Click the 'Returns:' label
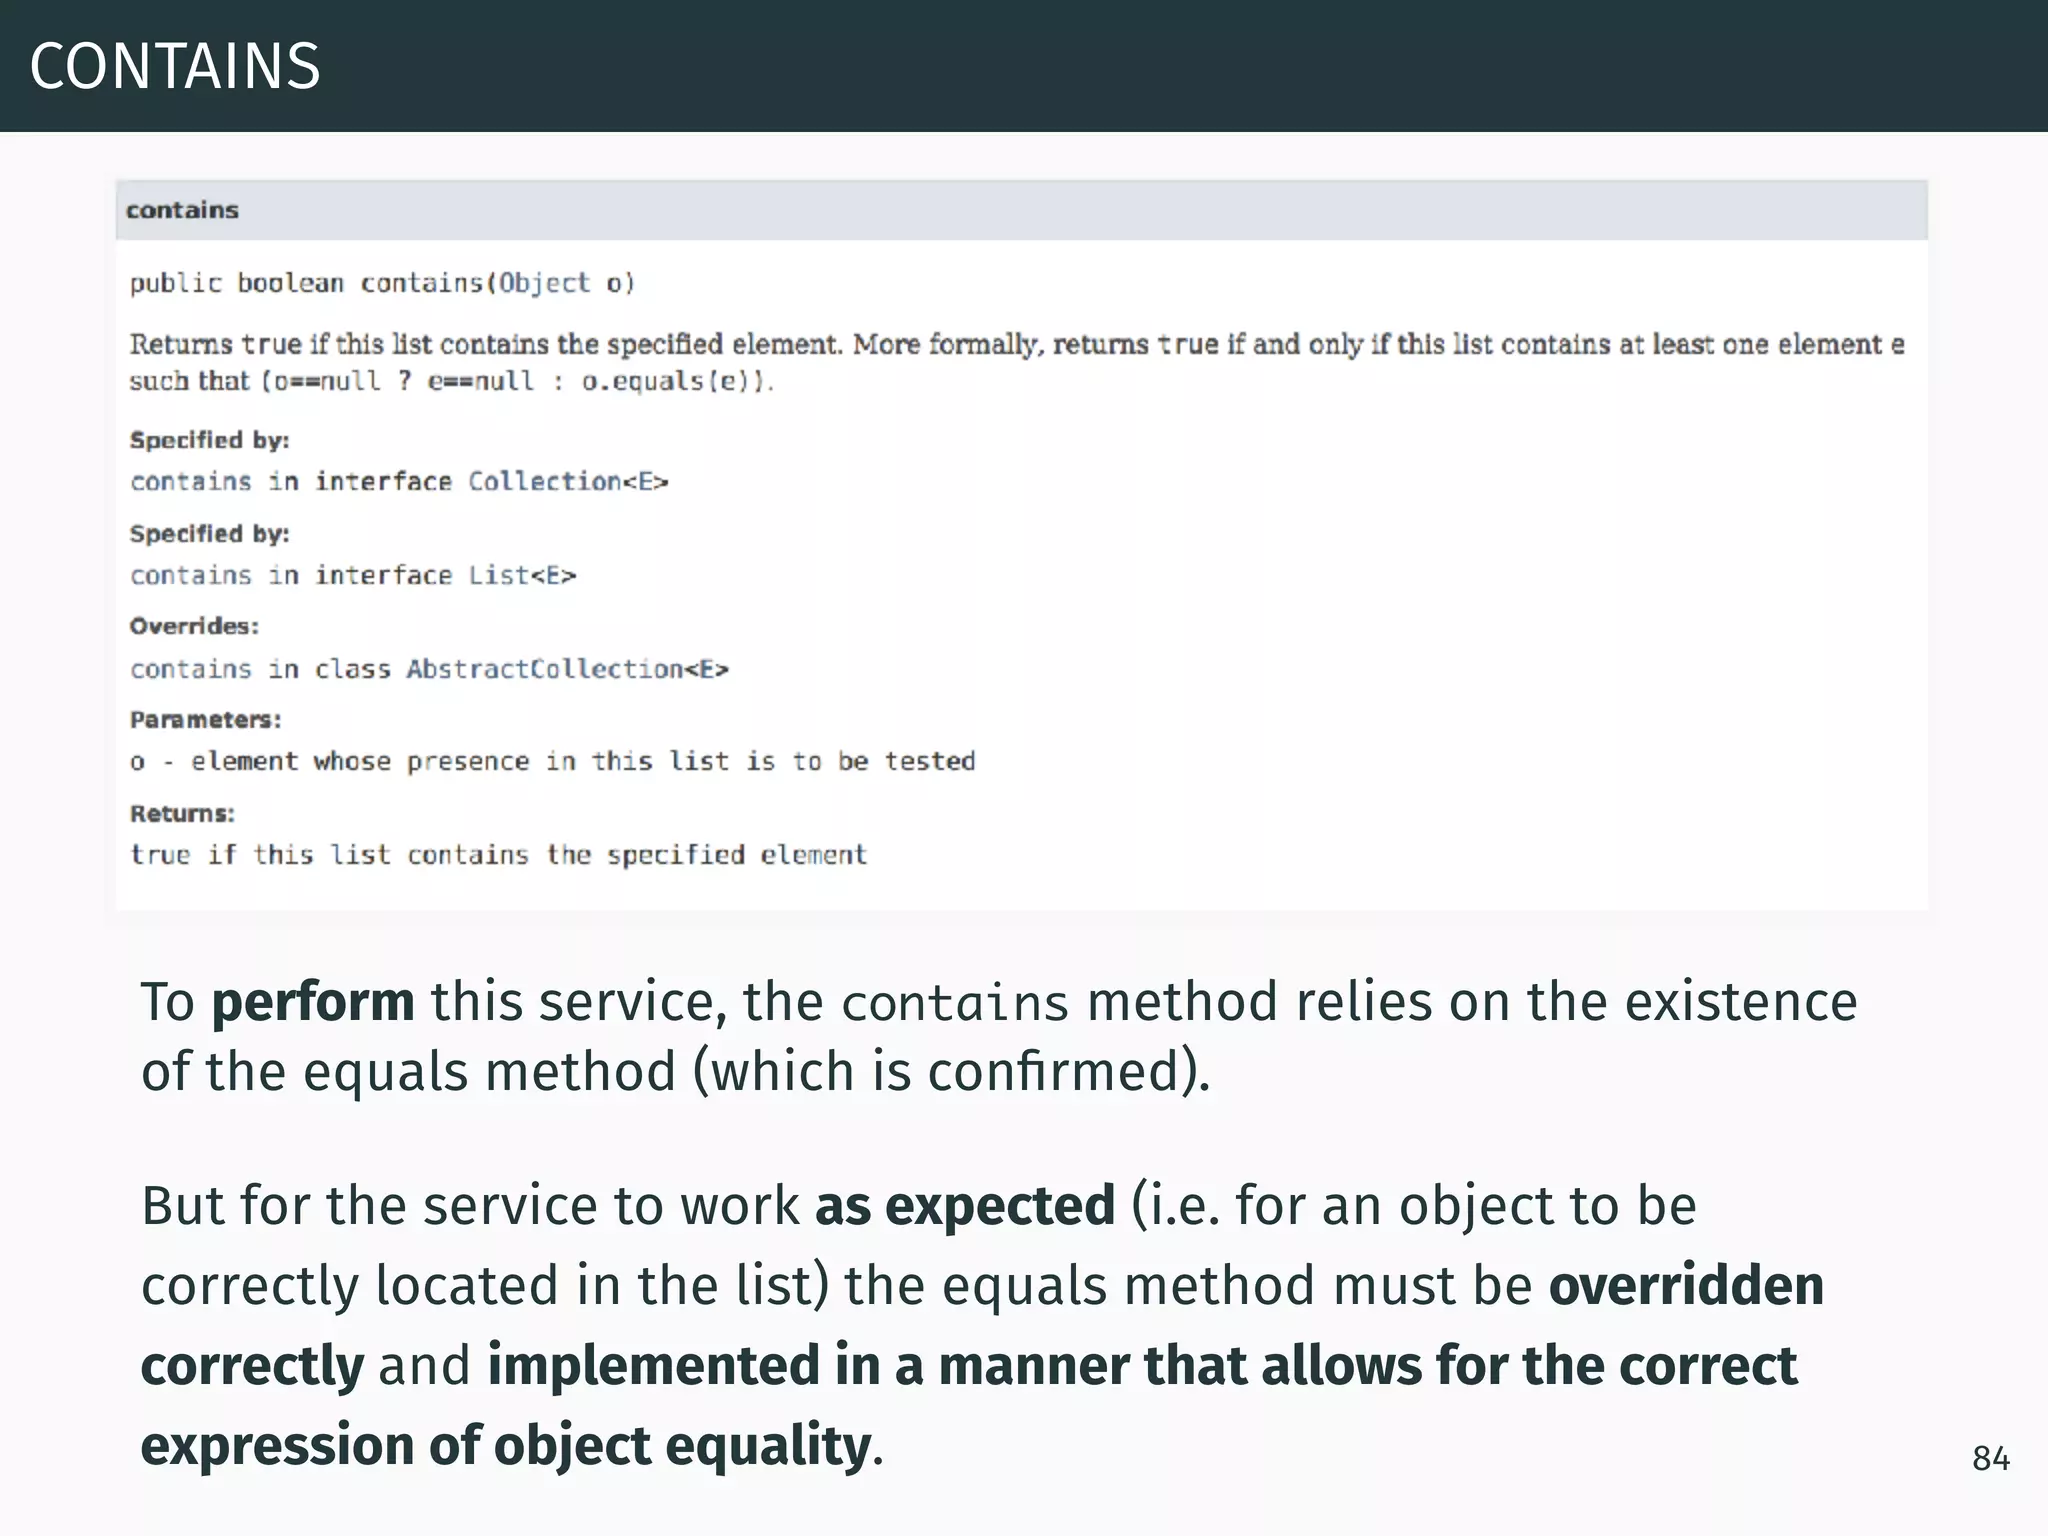2048x1536 pixels. pyautogui.click(x=182, y=814)
